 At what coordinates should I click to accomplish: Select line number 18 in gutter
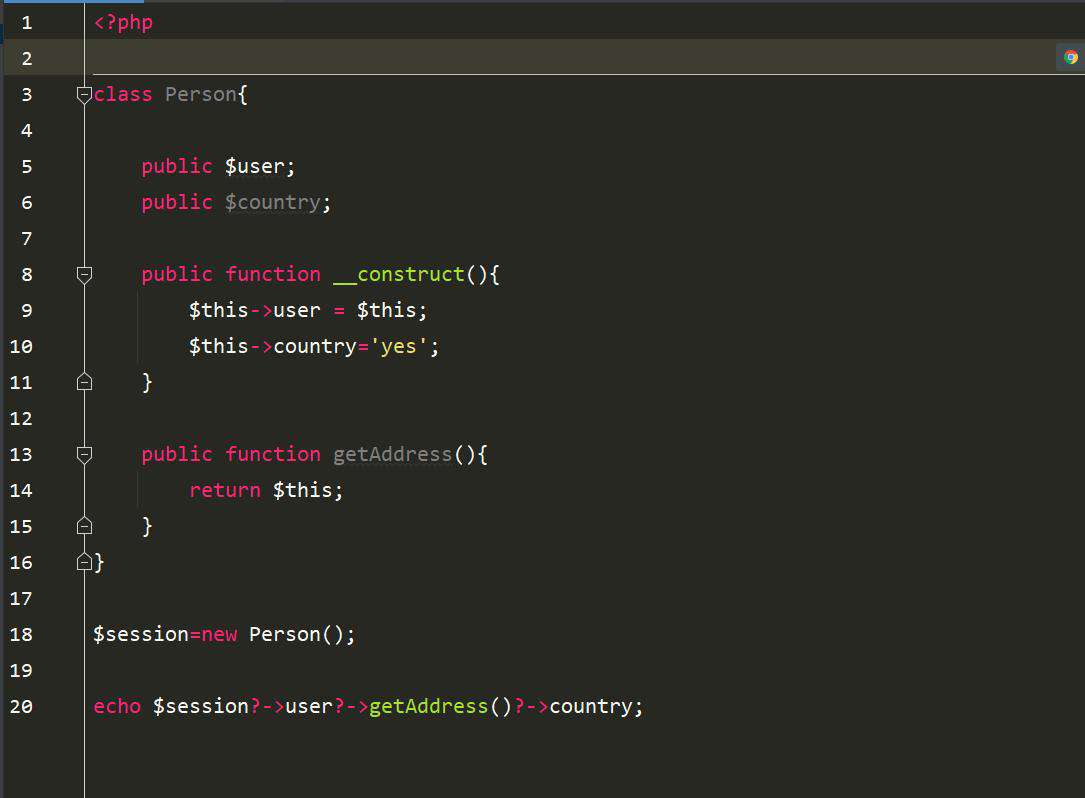21,635
